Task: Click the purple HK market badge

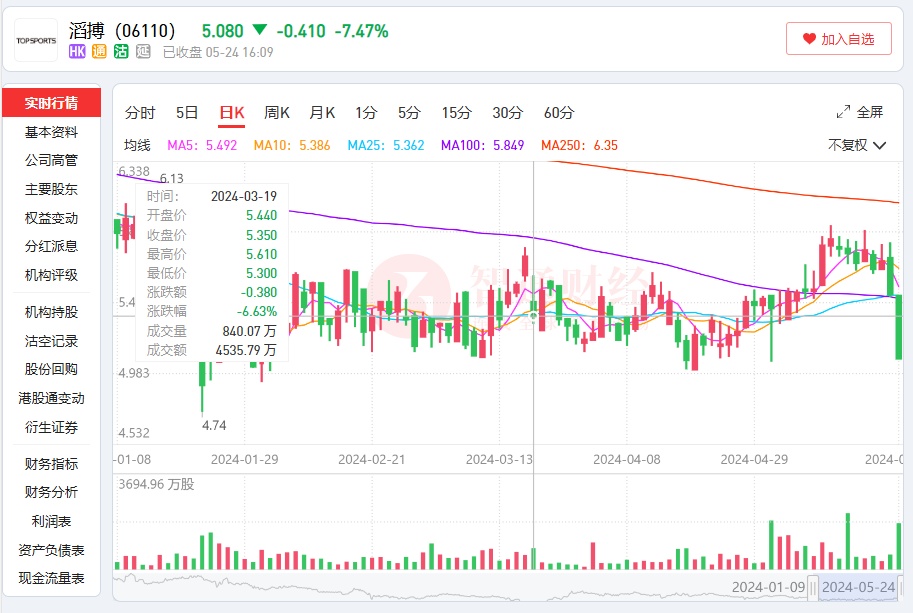Action: tap(77, 52)
